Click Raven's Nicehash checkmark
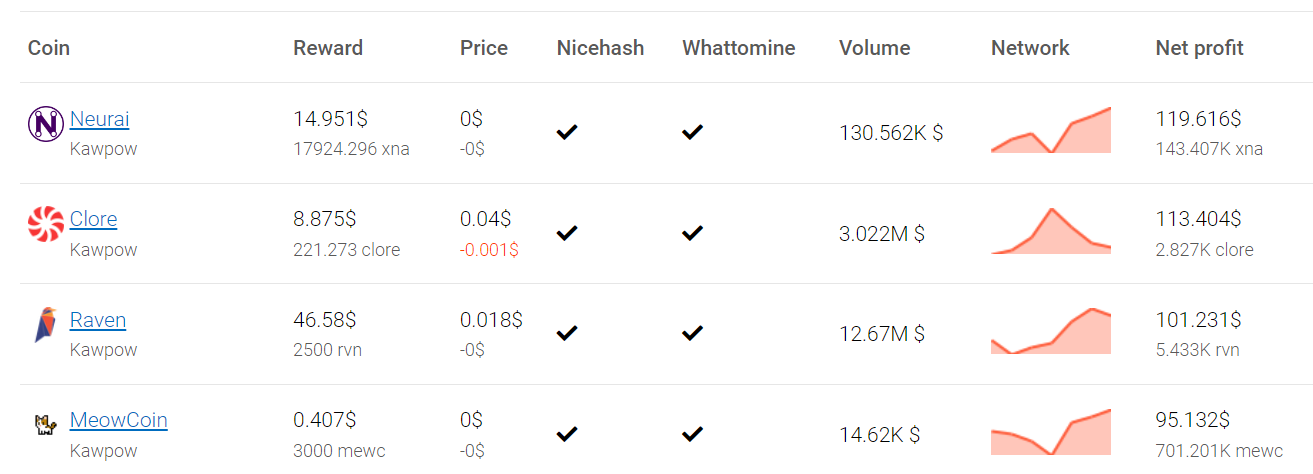The width and height of the screenshot is (1313, 474). coord(567,333)
